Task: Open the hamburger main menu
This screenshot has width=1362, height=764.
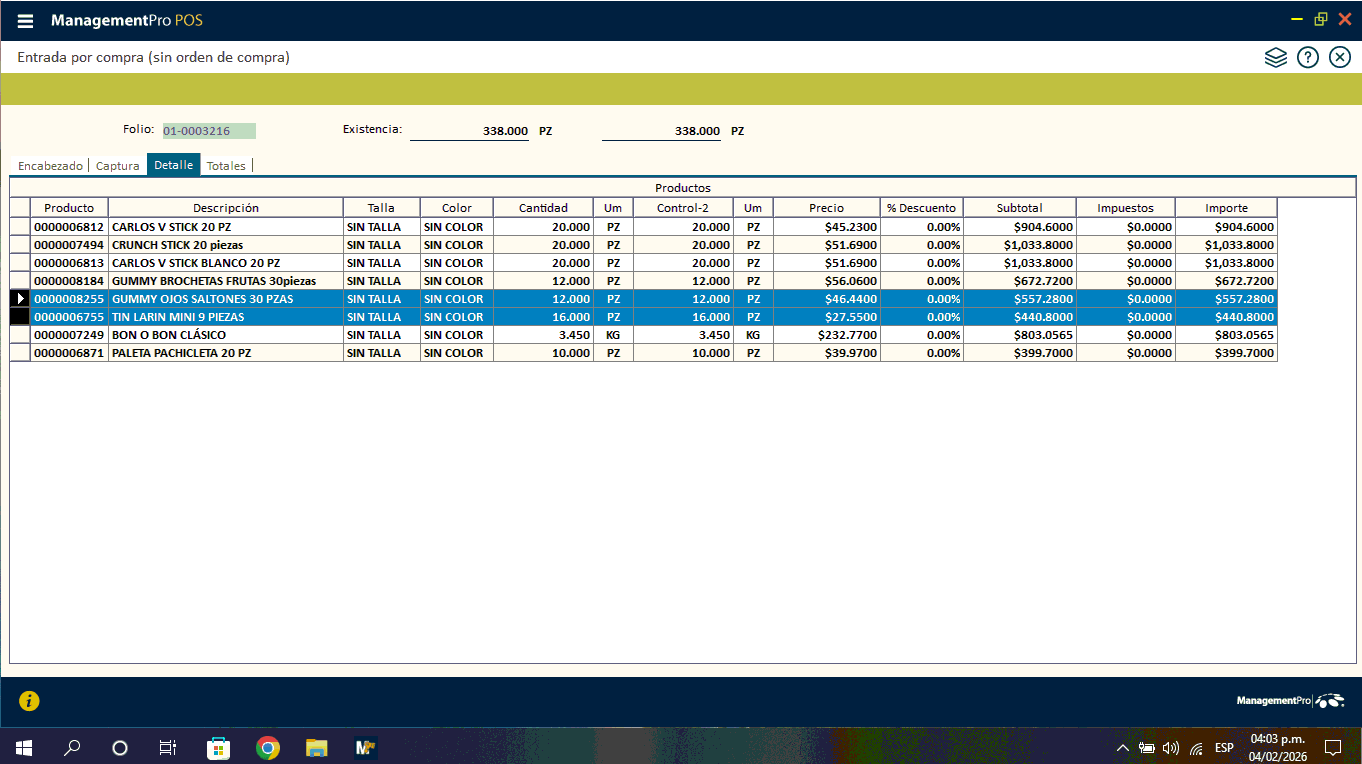Action: pos(26,21)
